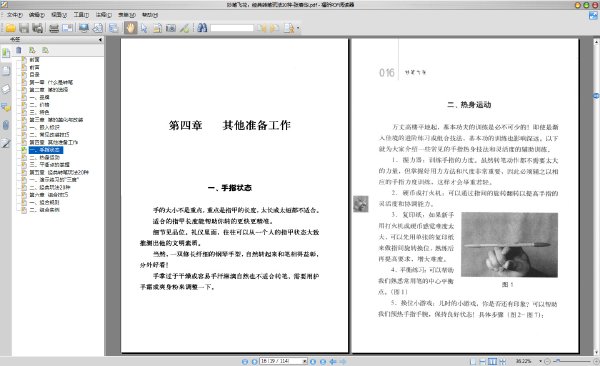Select the 目录 bookmark

34,75
